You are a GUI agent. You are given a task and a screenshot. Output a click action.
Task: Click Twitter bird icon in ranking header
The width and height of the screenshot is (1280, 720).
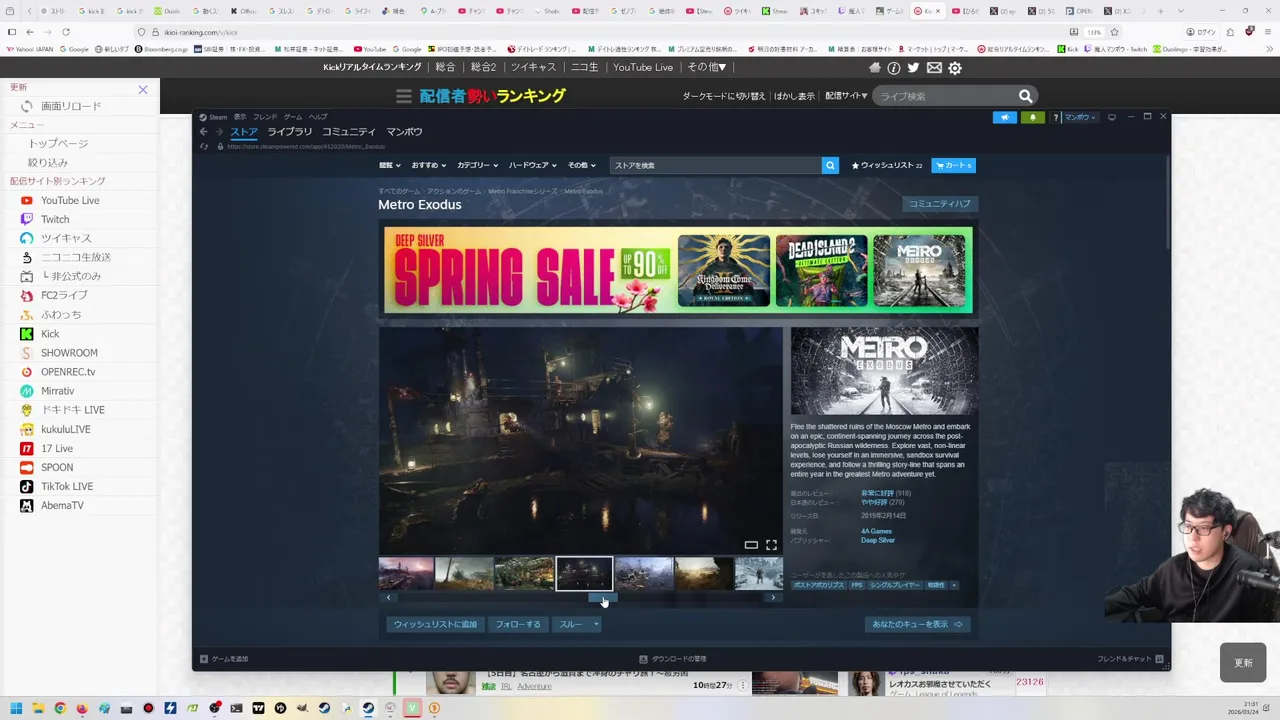point(913,68)
